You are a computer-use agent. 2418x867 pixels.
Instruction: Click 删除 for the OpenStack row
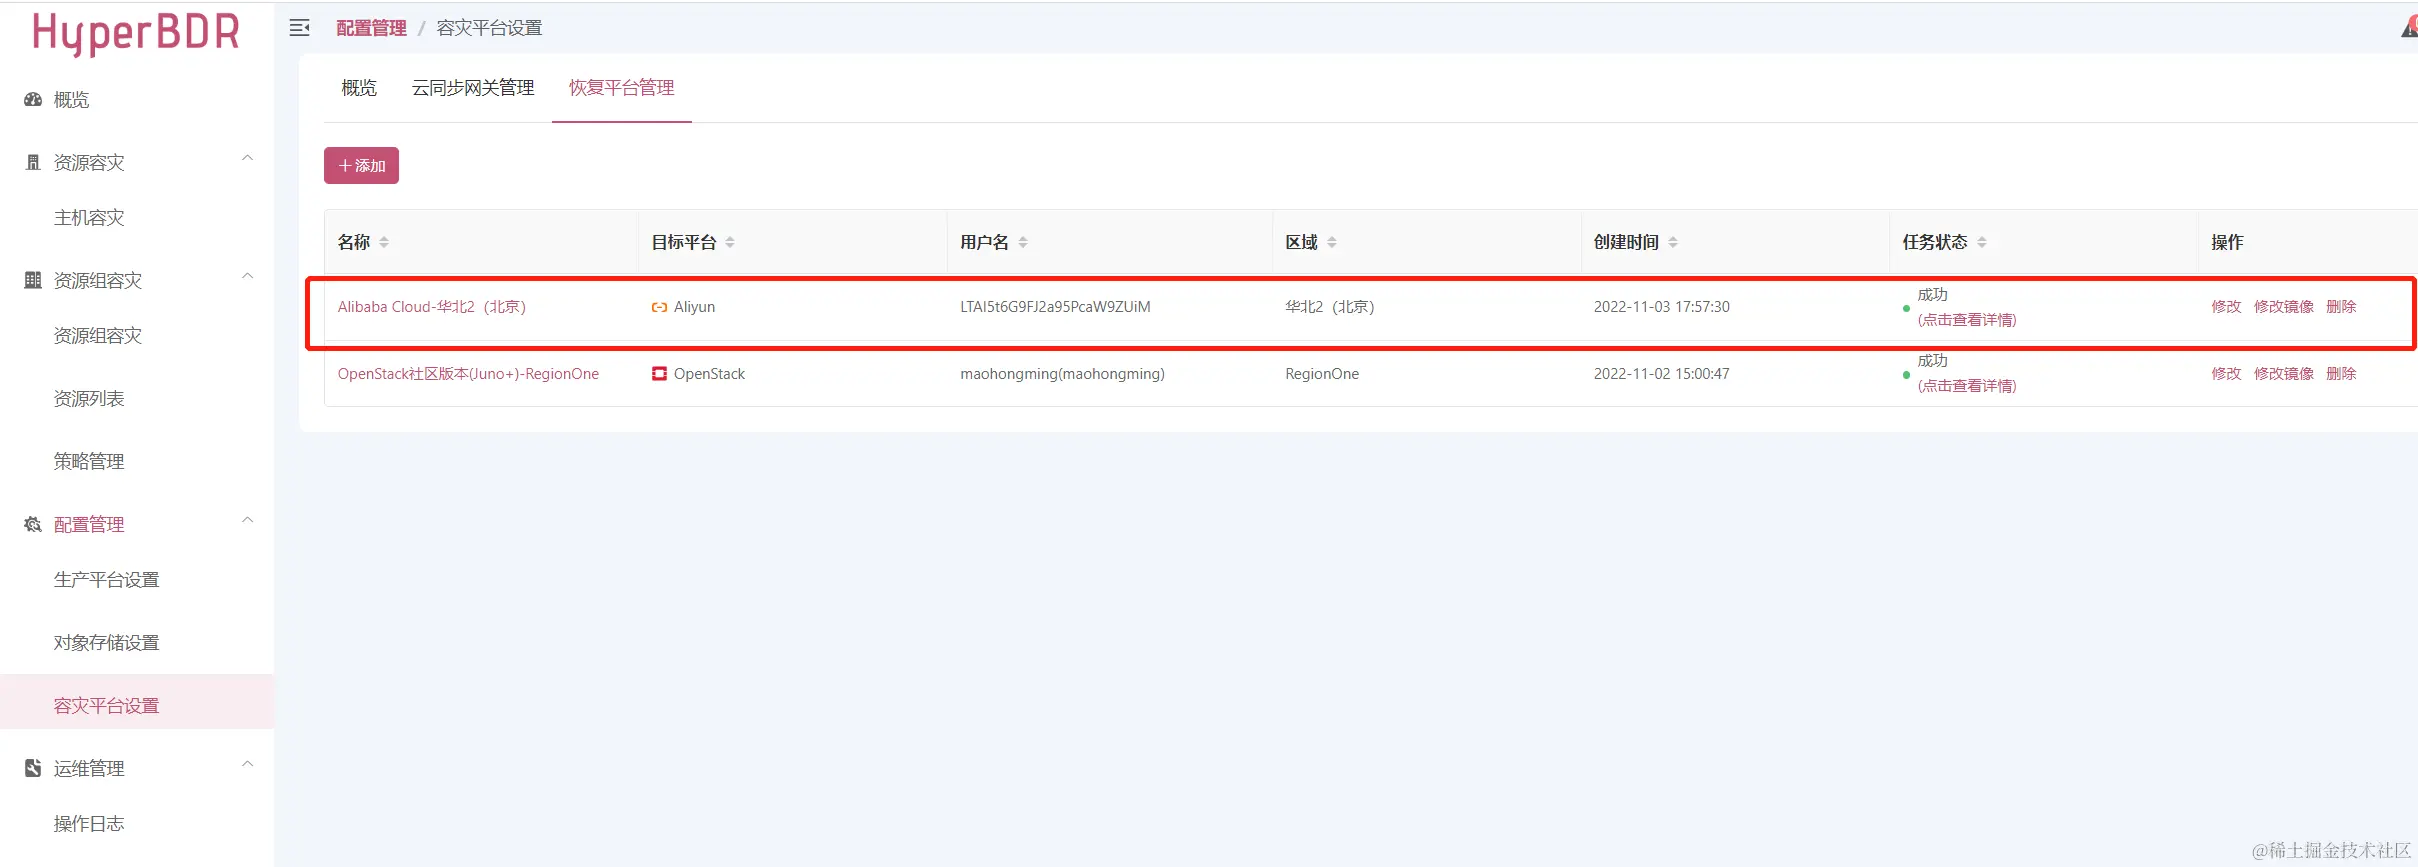click(2341, 373)
